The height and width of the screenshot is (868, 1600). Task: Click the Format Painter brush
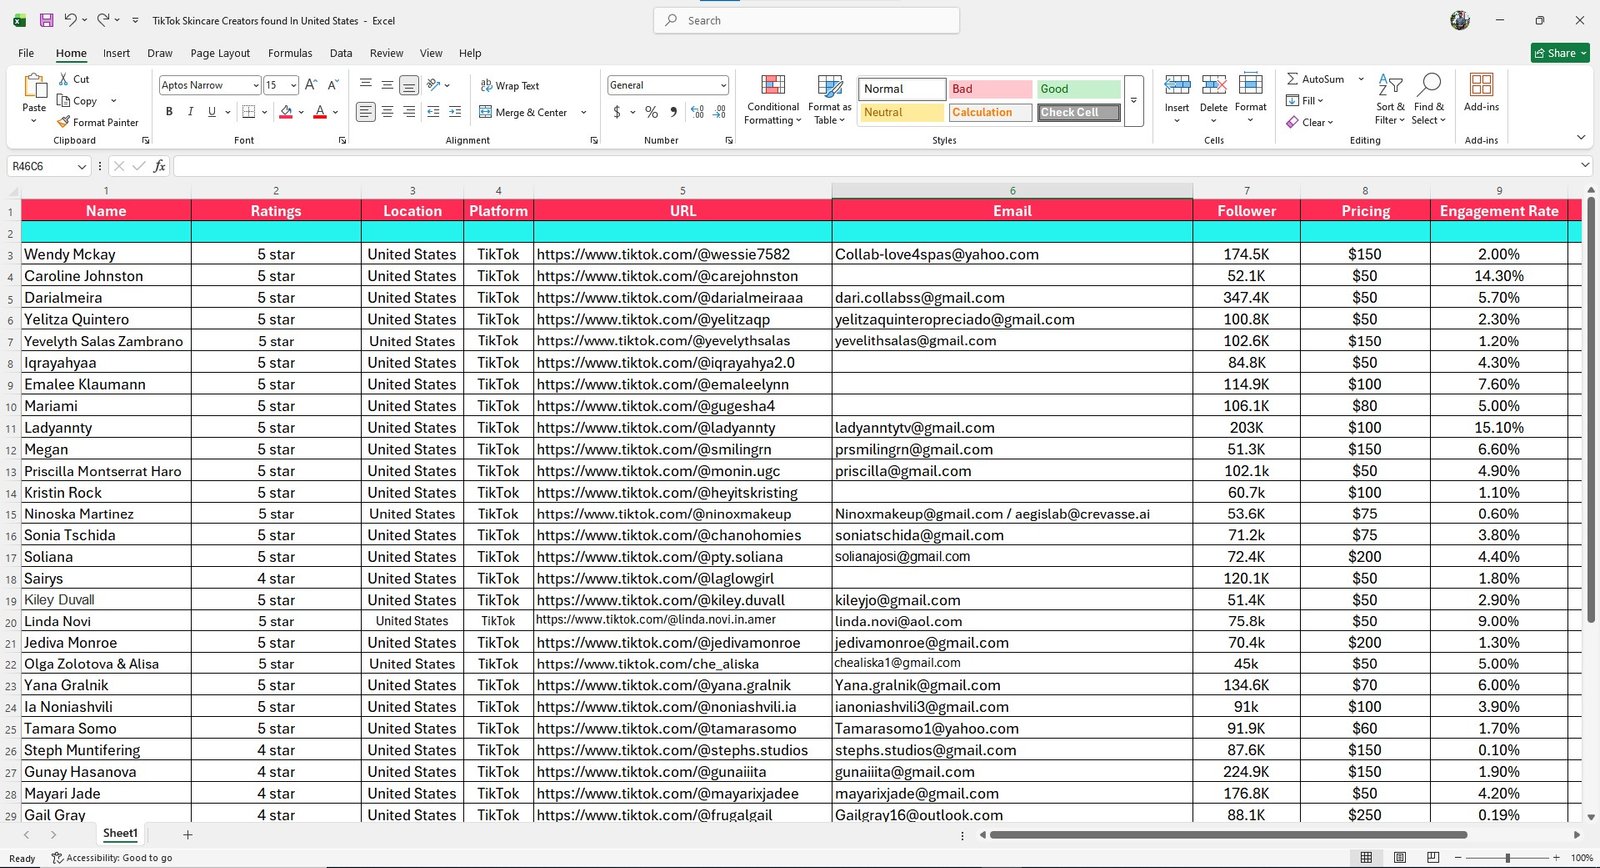click(64, 122)
